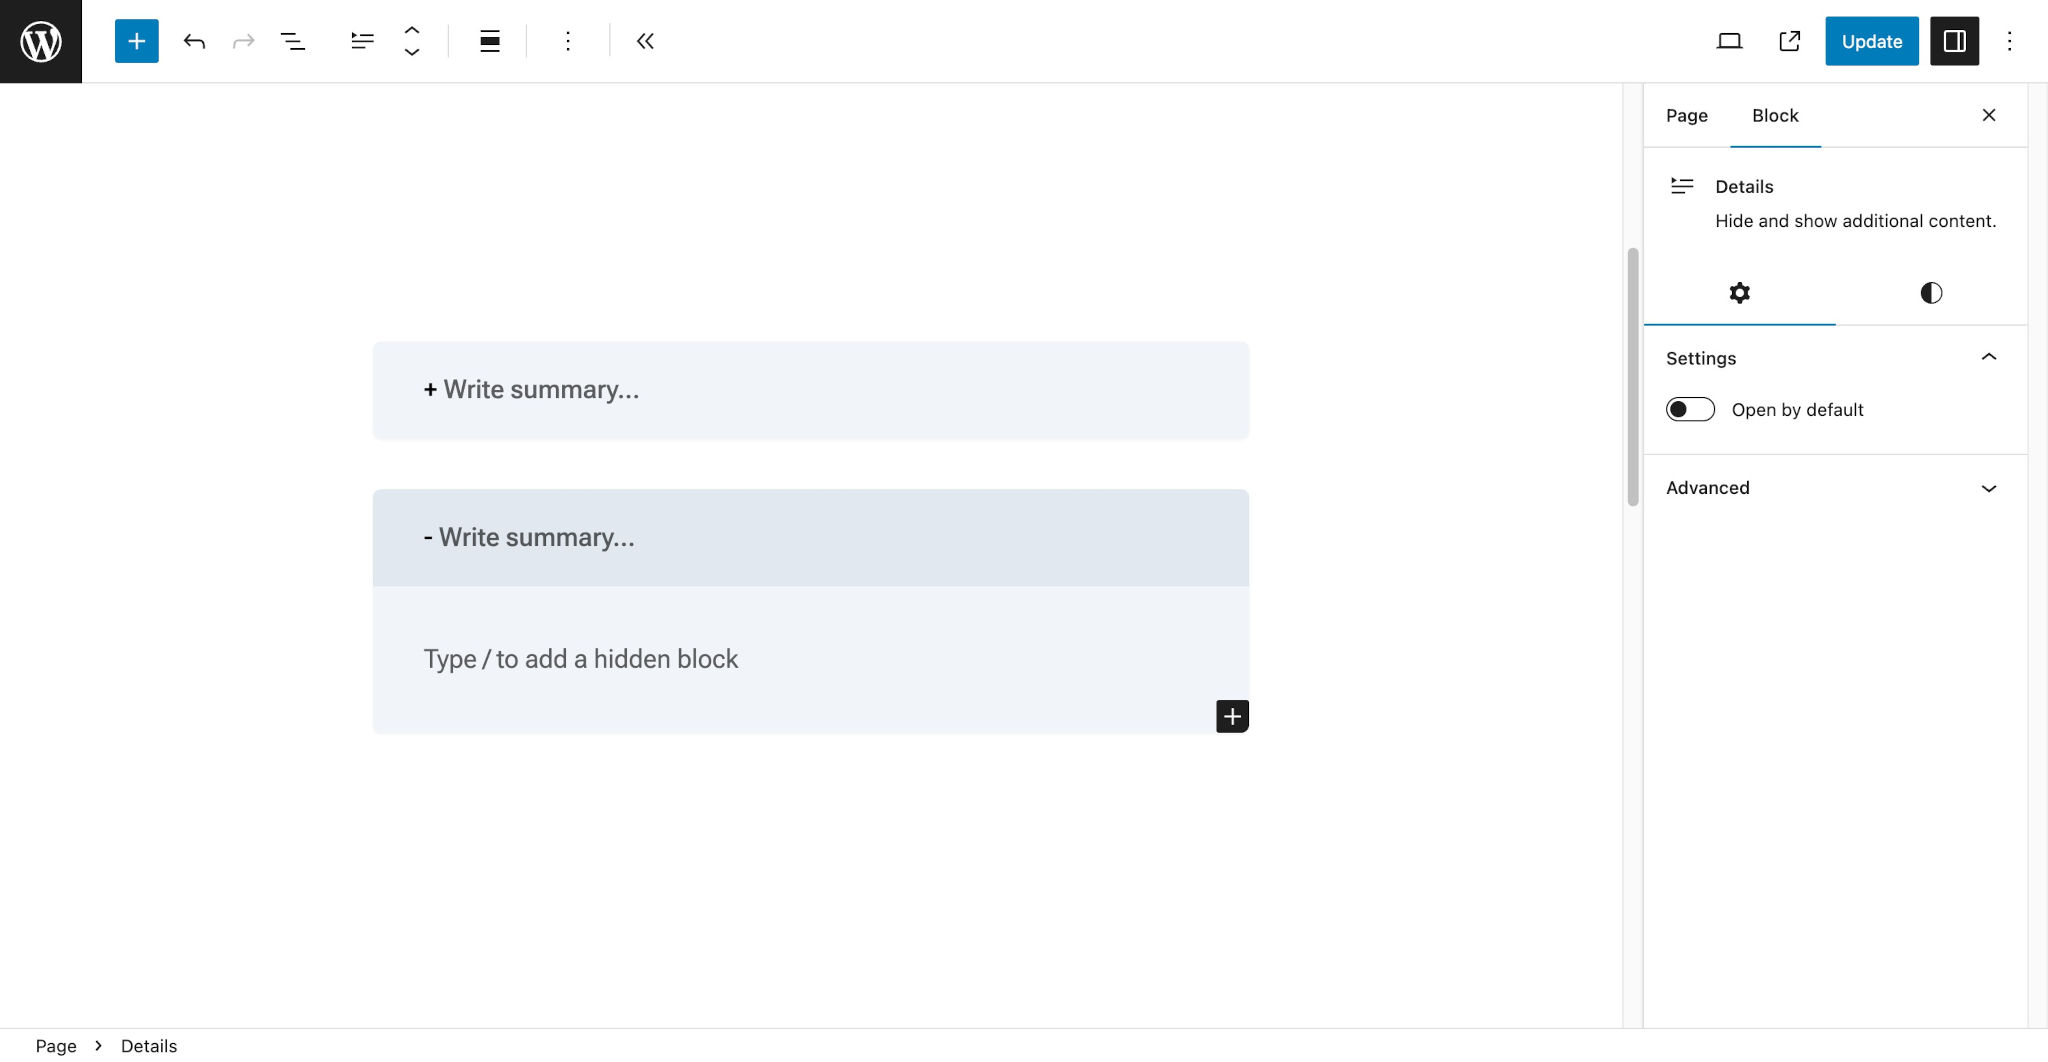Toggle the settings sidebar panel
The height and width of the screenshot is (1062, 2048).
[1955, 41]
